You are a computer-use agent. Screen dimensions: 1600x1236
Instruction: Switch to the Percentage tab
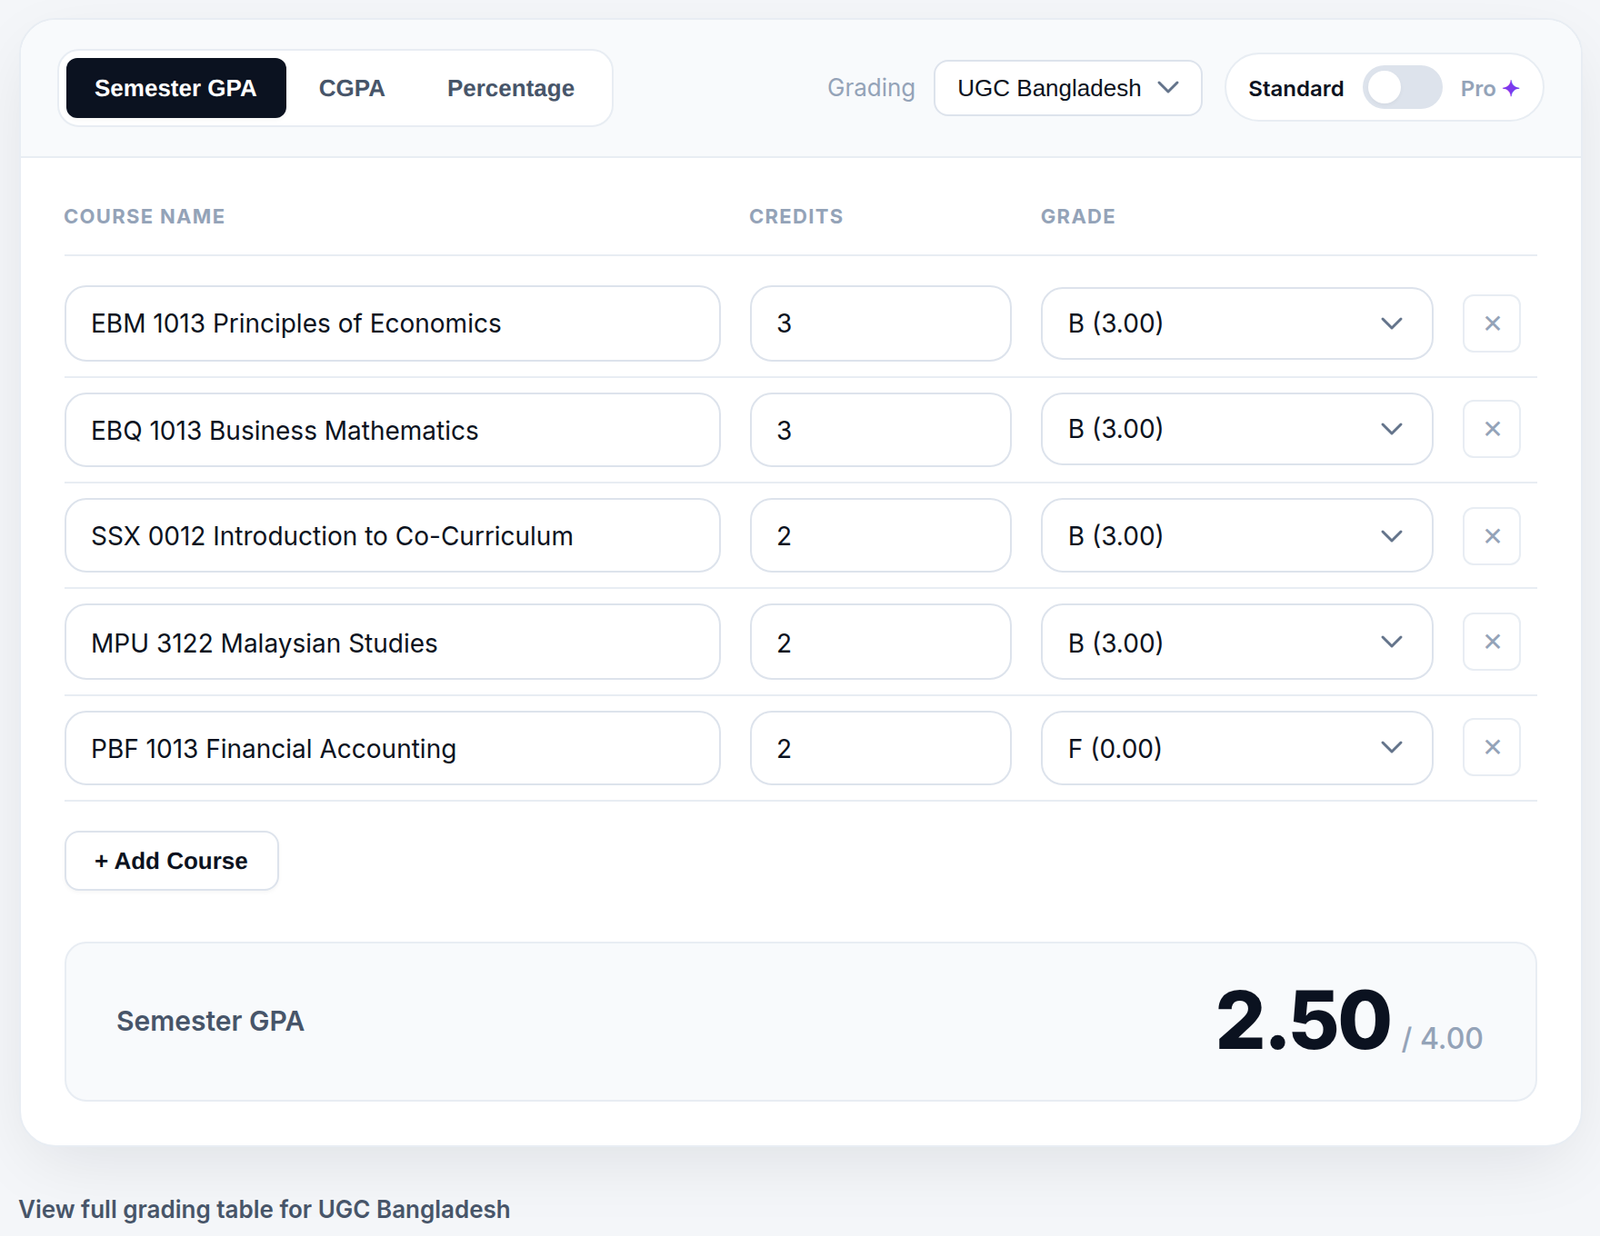coord(511,88)
